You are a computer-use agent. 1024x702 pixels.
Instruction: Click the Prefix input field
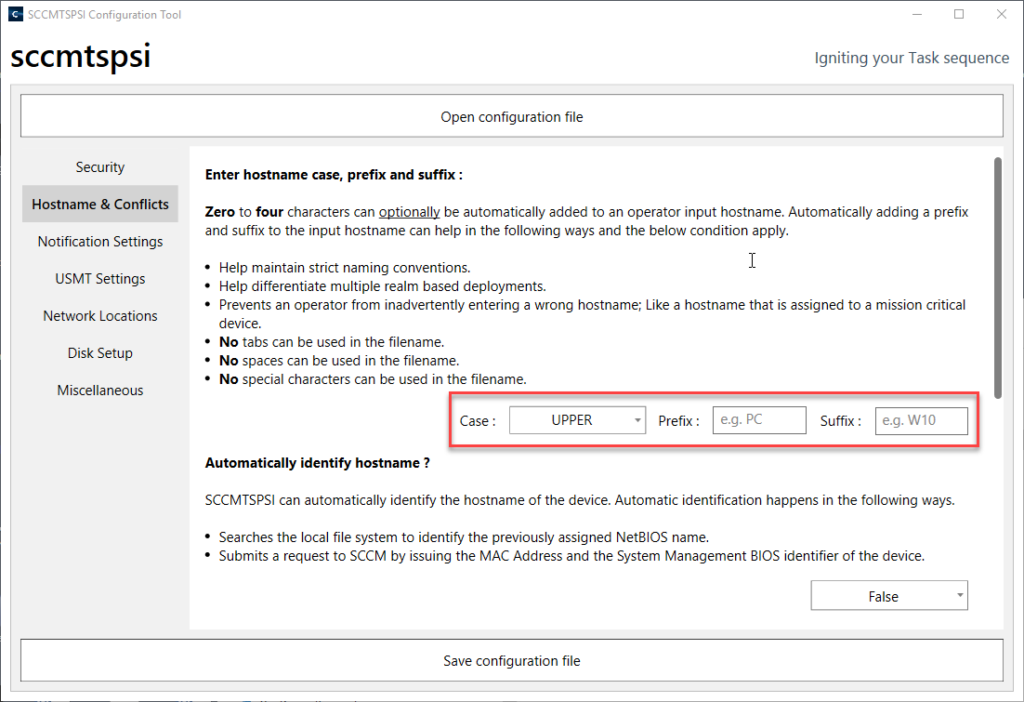759,421
